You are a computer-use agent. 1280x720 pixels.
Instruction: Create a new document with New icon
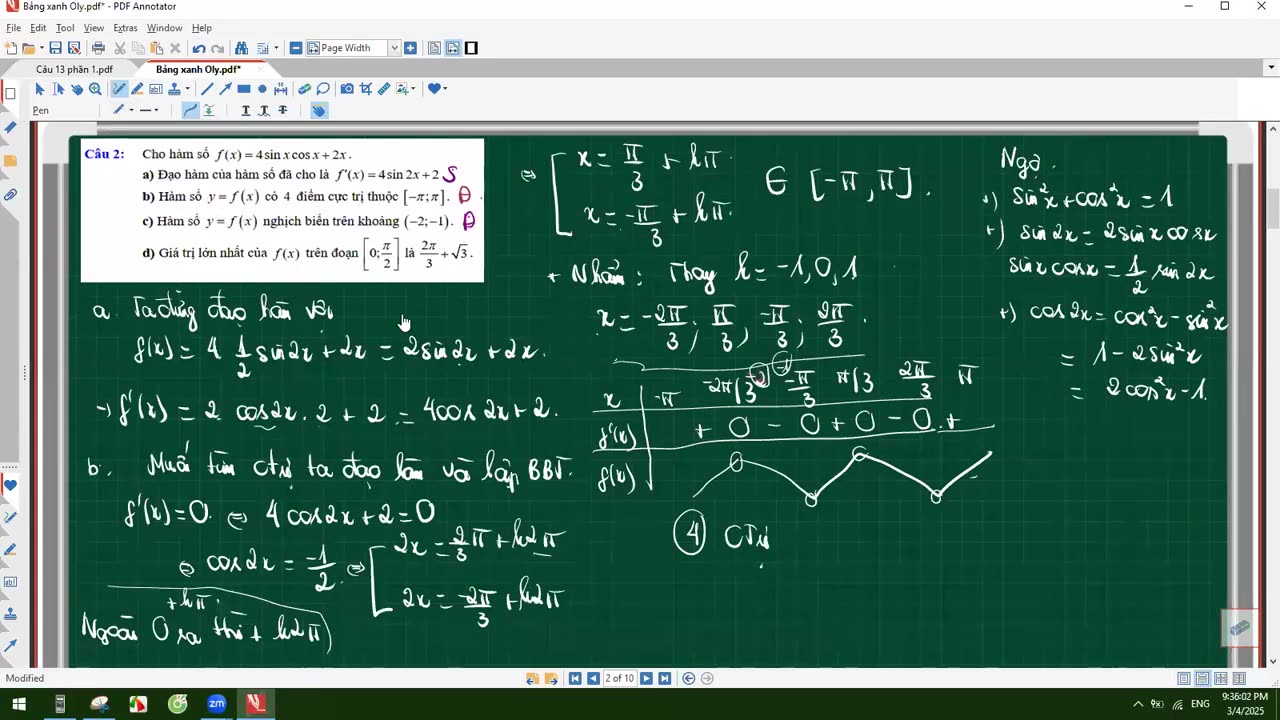tap(10, 48)
